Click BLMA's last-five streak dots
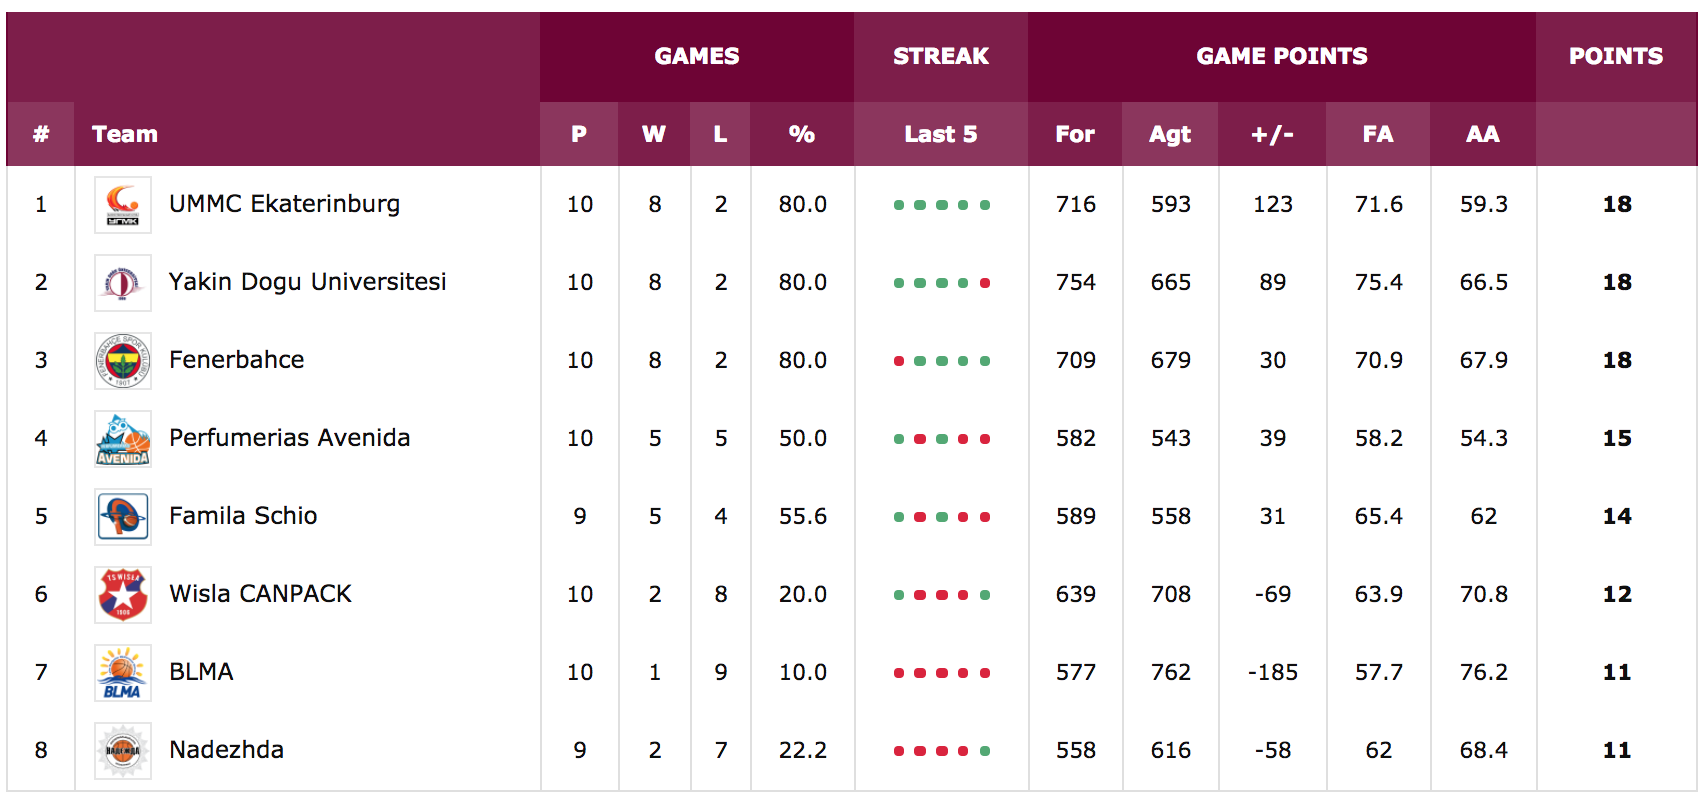Viewport: 1708px width, 800px height. click(942, 673)
